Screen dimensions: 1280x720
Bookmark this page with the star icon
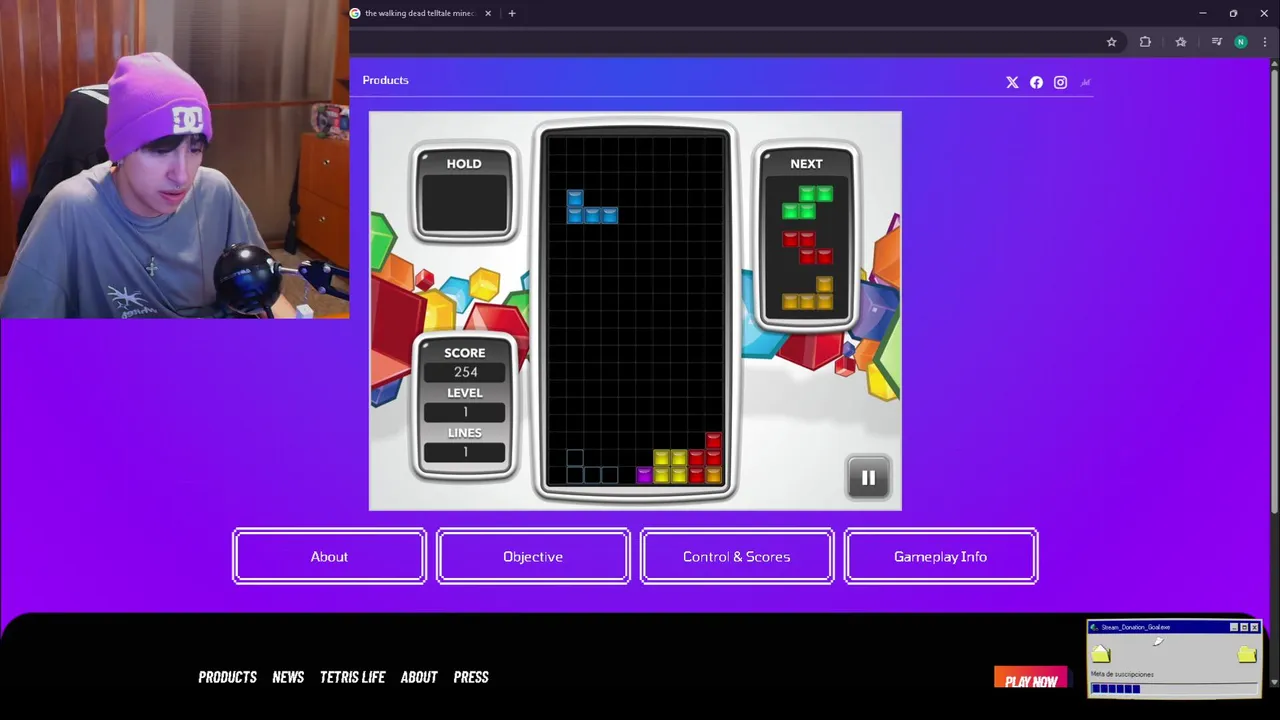1111,42
